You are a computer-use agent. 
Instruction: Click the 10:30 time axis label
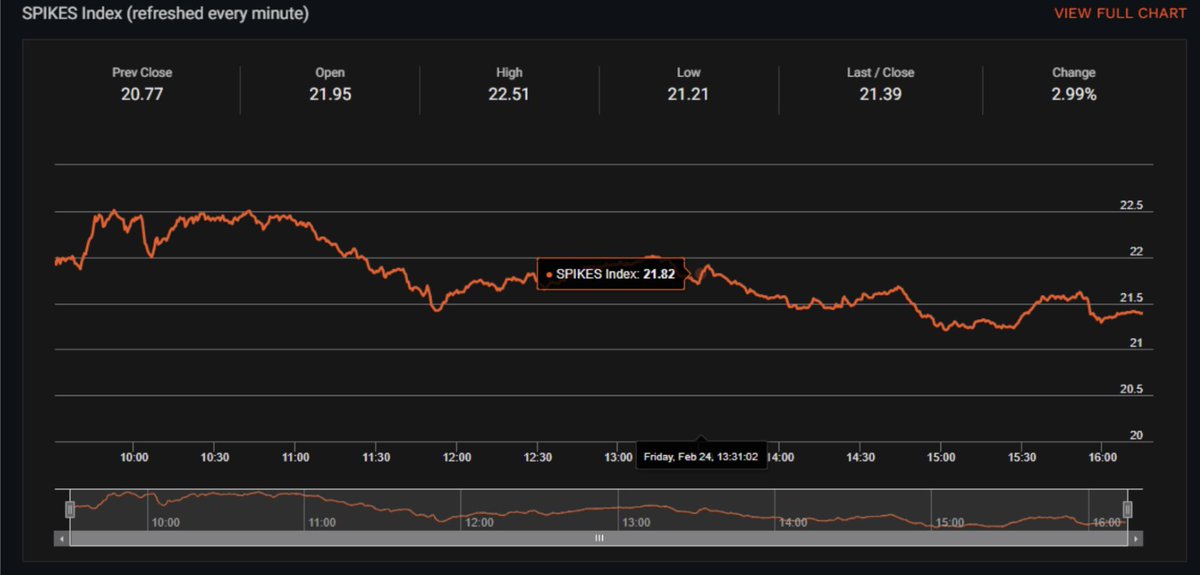[x=215, y=457]
